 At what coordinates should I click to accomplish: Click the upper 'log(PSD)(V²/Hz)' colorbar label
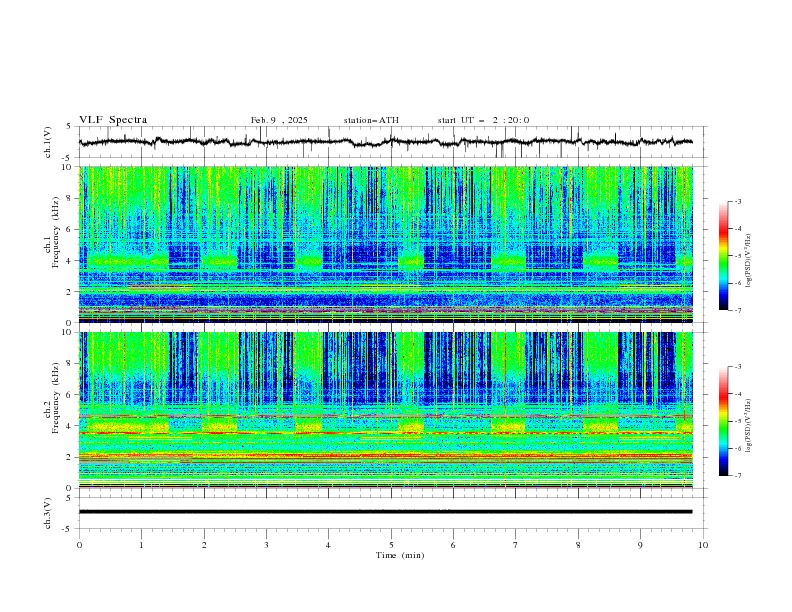(x=749, y=261)
